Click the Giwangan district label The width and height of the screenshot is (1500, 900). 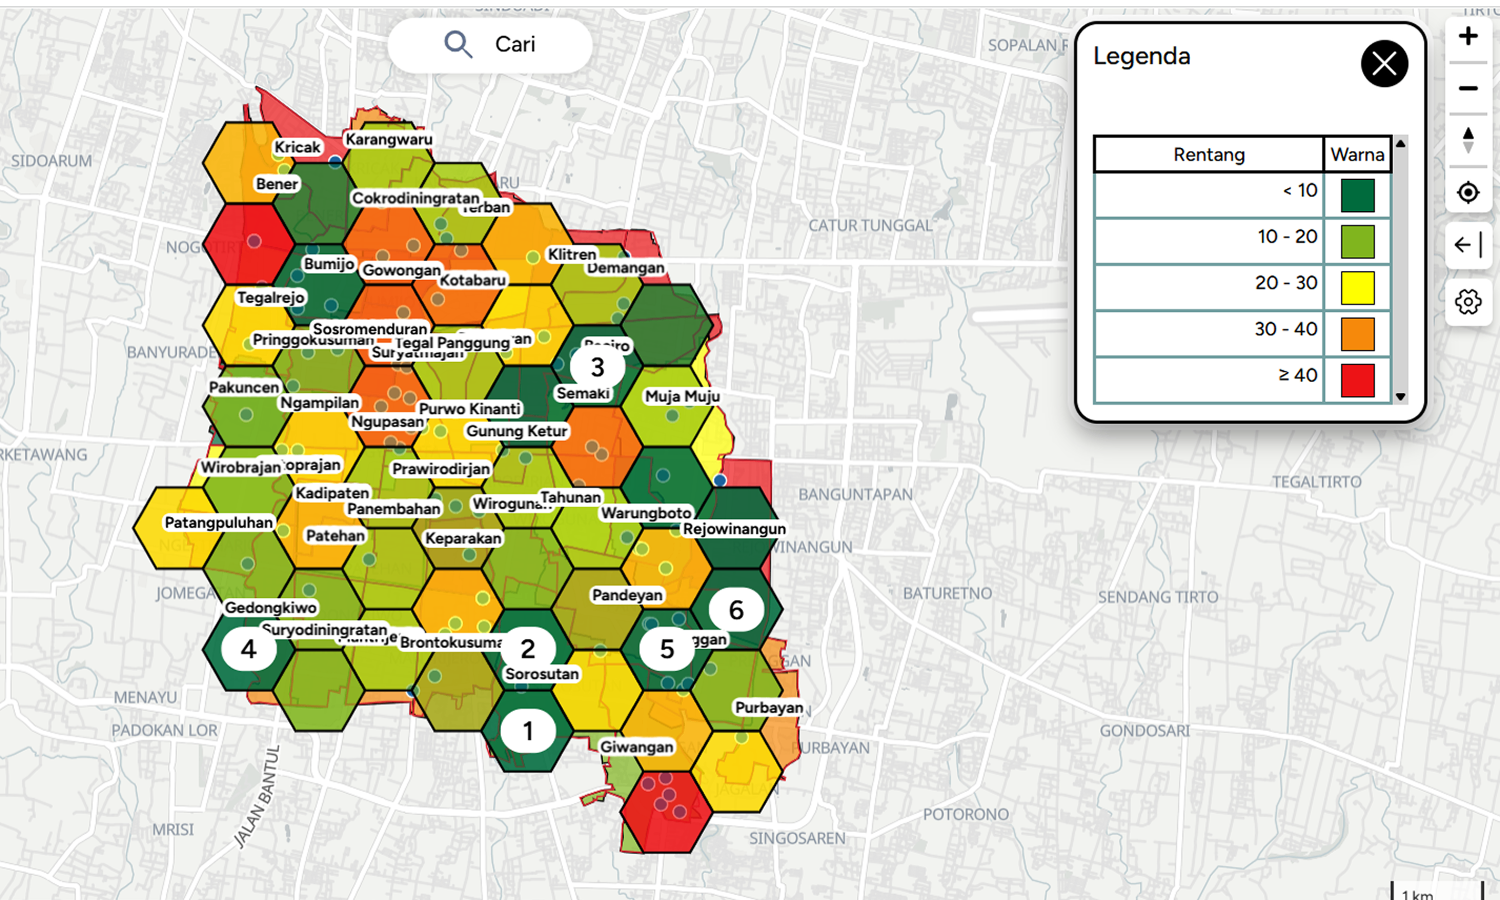coord(637,747)
